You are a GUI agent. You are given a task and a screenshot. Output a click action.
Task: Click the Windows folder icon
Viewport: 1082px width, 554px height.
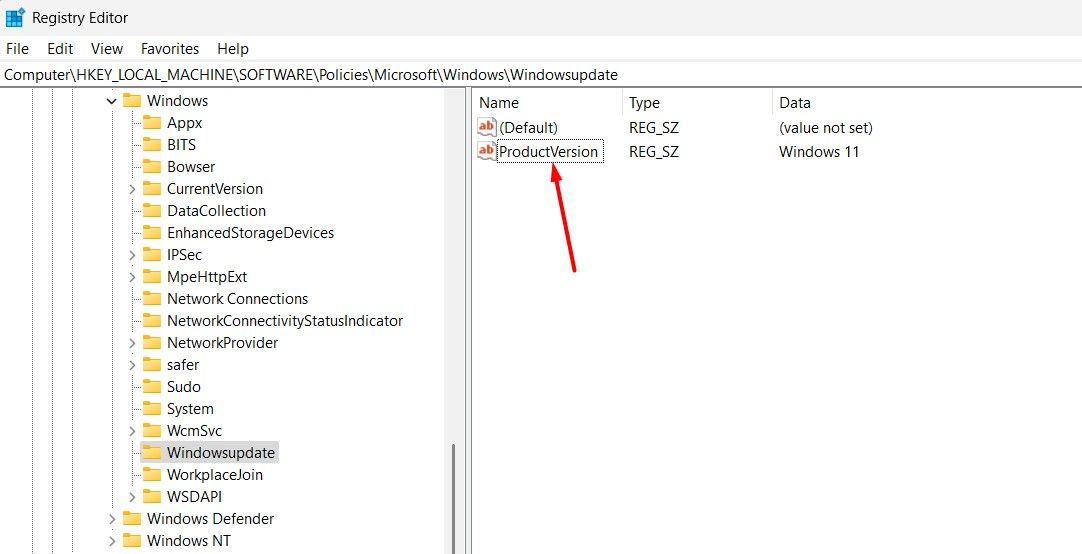132,101
